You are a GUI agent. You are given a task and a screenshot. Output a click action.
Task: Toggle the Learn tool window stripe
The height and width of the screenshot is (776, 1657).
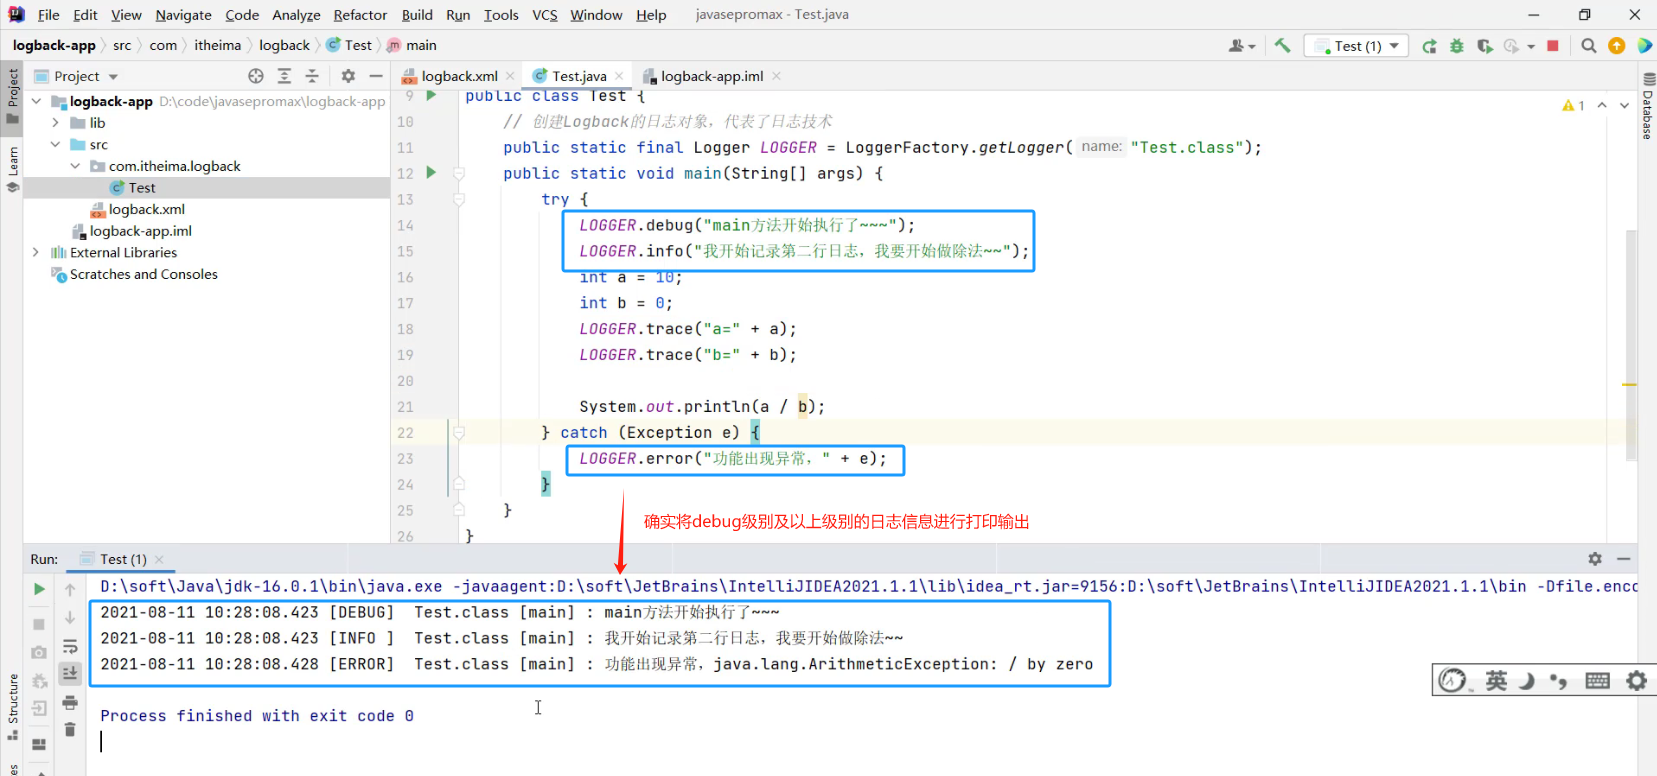pyautogui.click(x=12, y=169)
